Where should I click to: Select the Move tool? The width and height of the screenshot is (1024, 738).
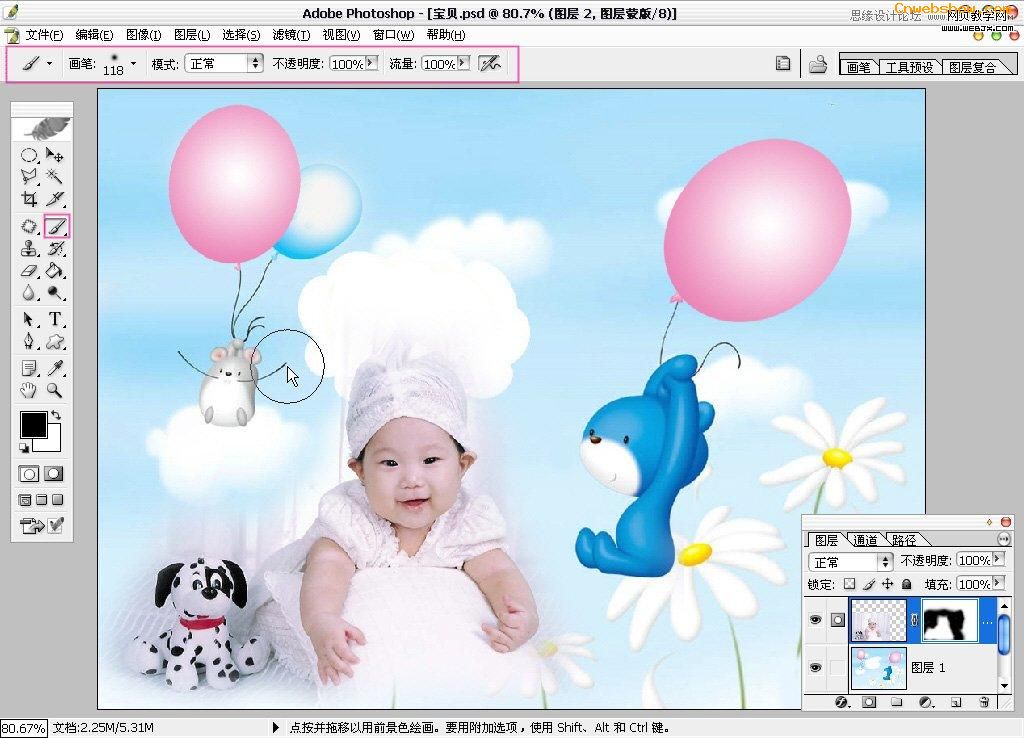click(x=55, y=155)
